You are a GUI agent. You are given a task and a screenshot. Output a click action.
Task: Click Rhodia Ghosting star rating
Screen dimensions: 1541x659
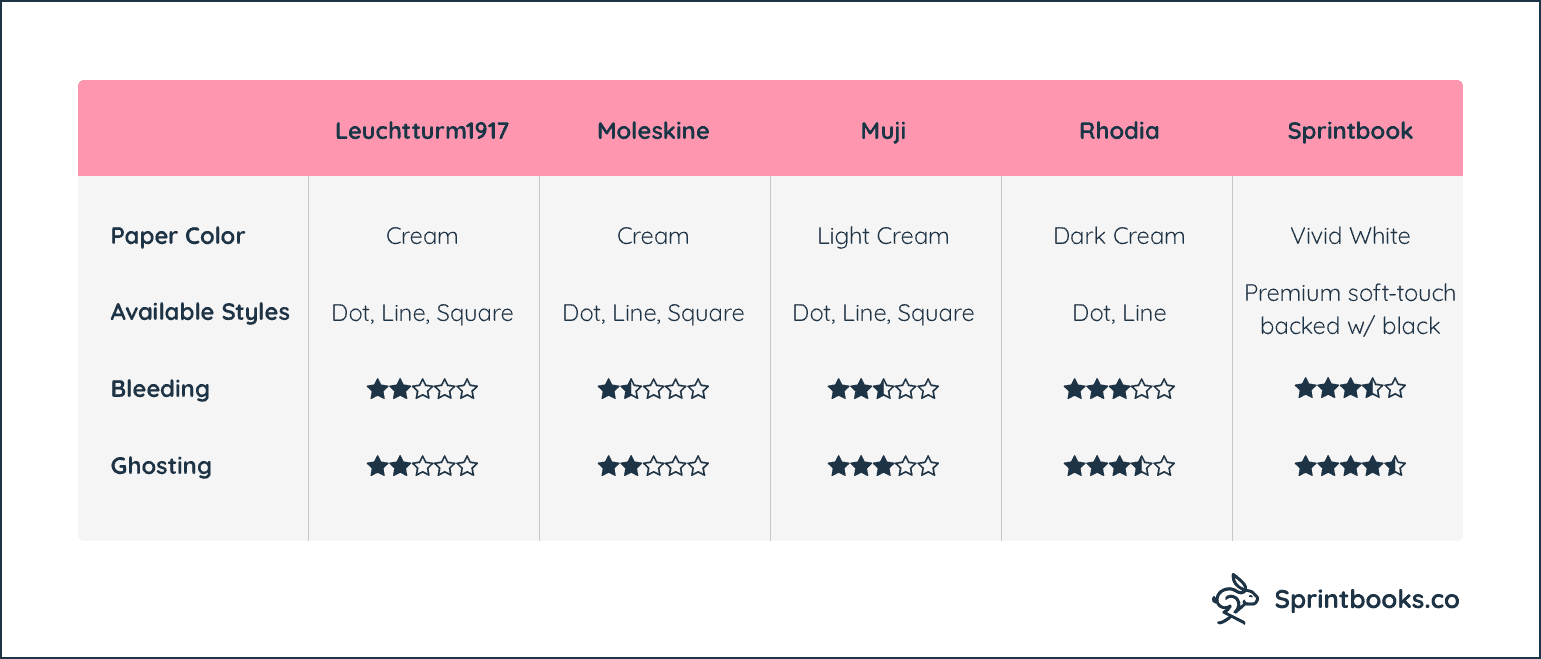coord(1119,466)
